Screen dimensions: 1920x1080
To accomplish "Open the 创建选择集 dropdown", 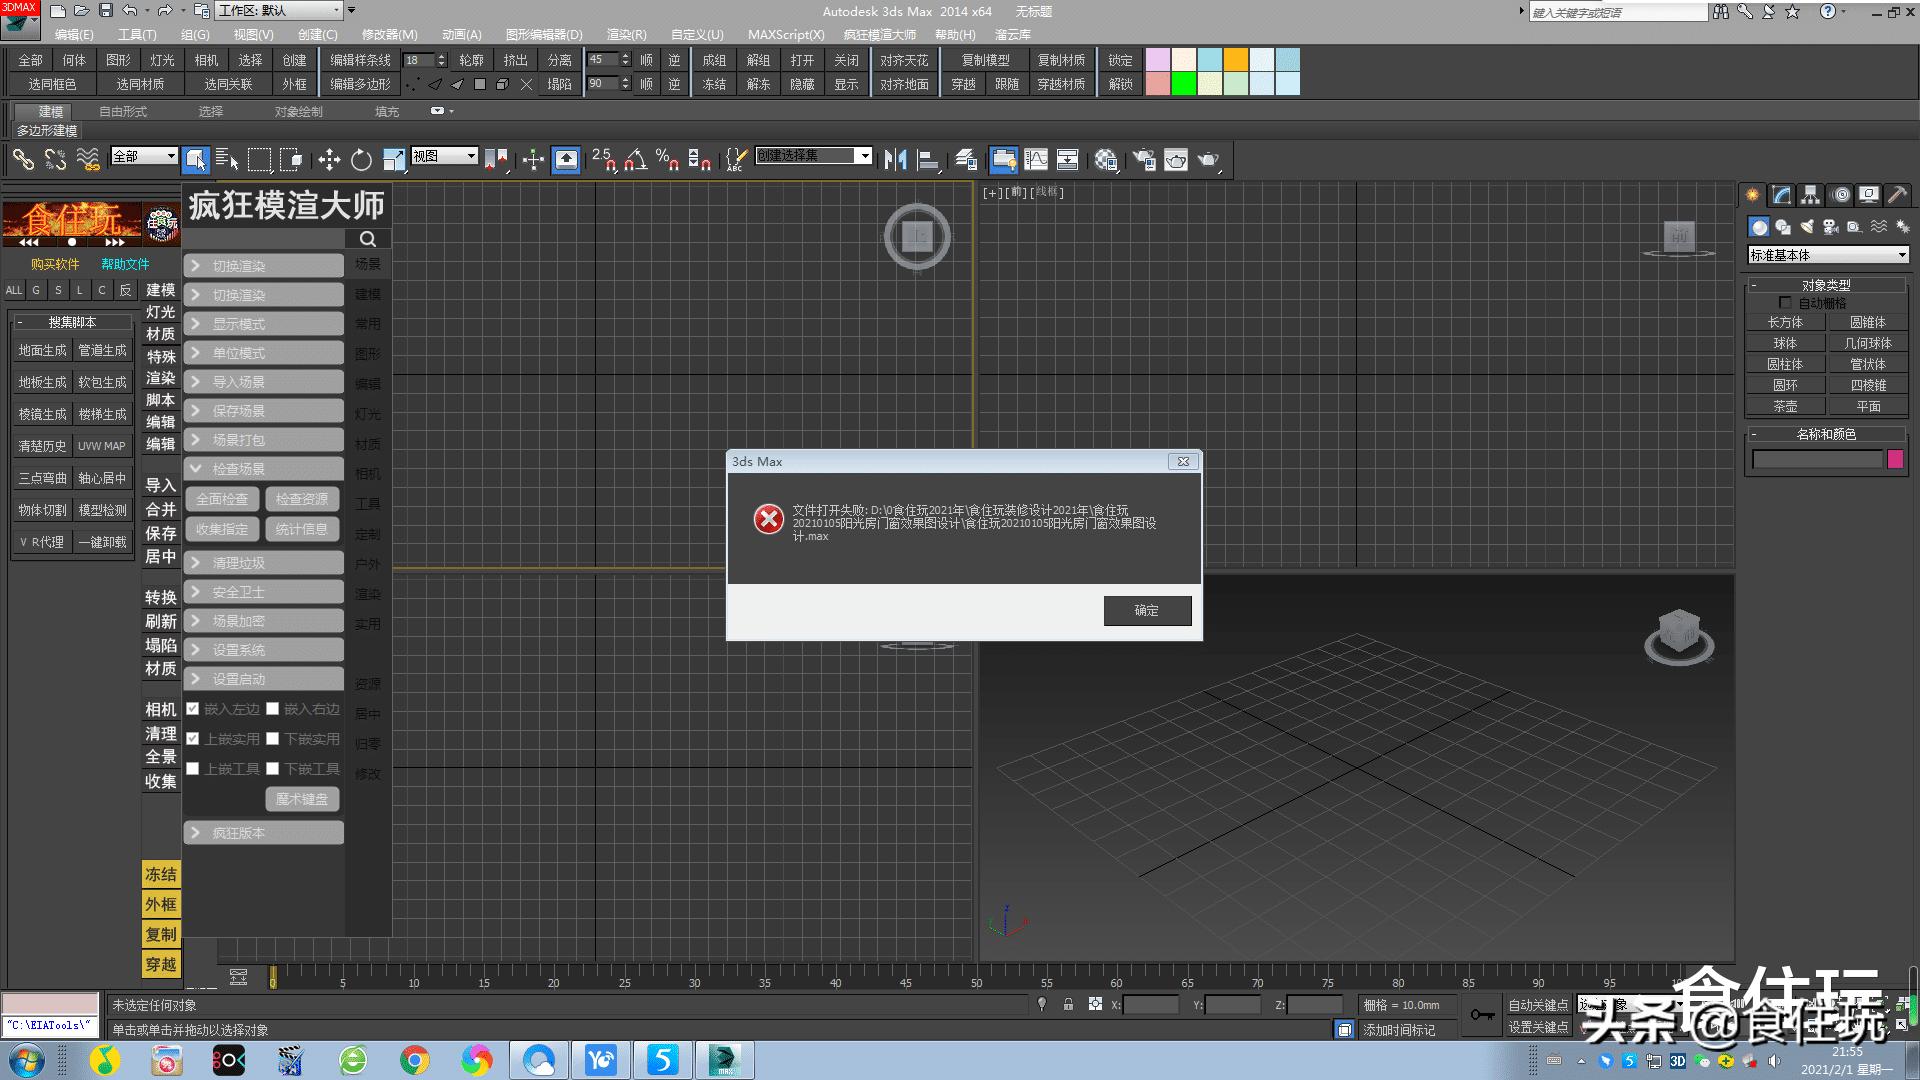I will (864, 156).
